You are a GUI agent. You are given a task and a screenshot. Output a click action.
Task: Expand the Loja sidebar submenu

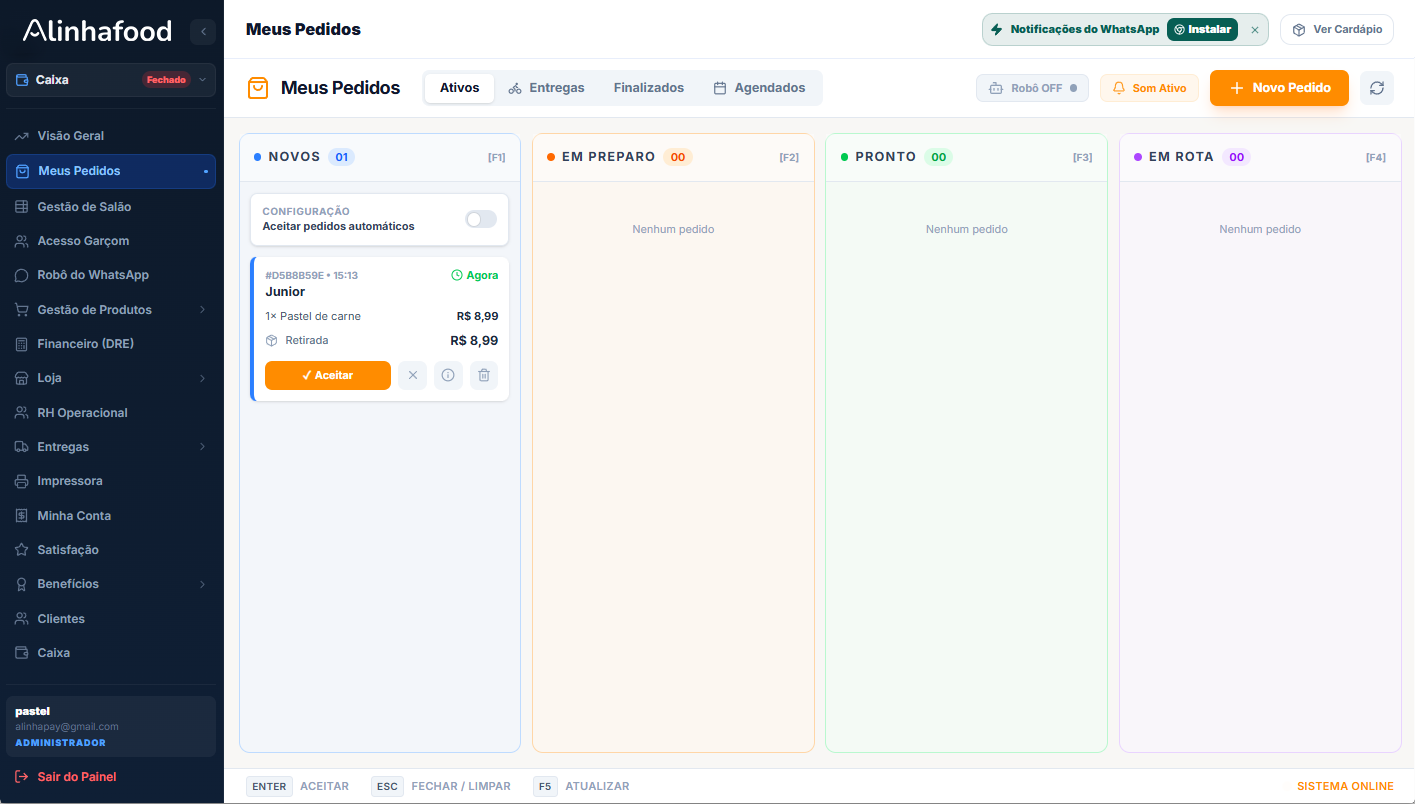pos(110,378)
